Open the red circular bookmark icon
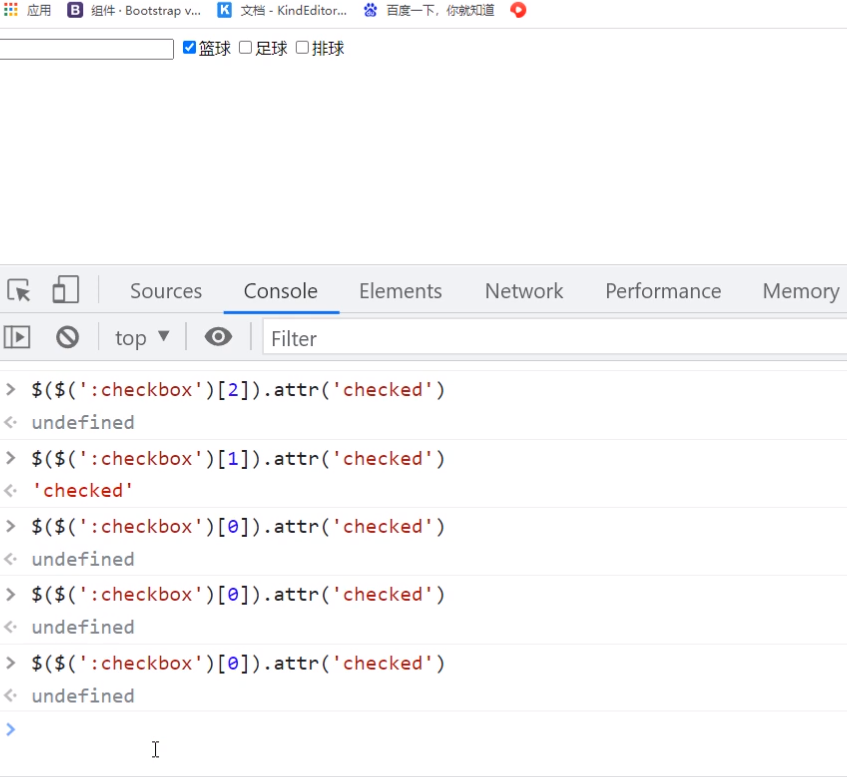This screenshot has height=777, width=847. pyautogui.click(x=518, y=10)
